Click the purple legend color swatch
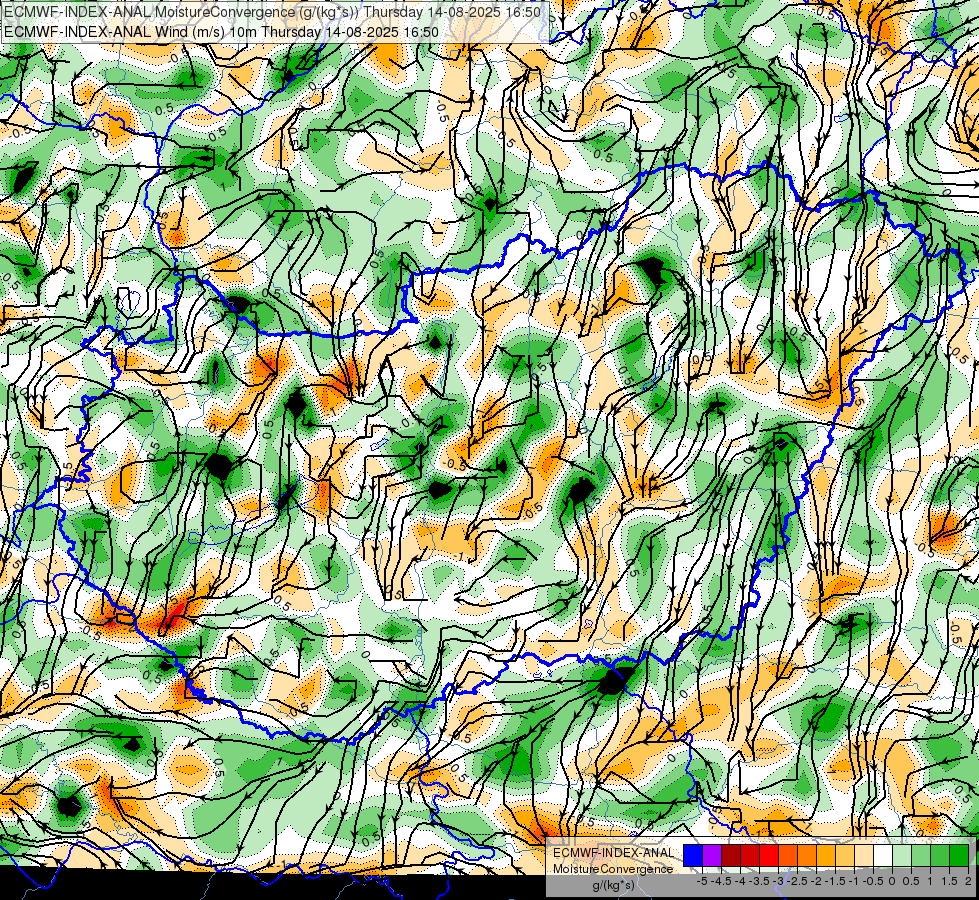The image size is (979, 900). pyautogui.click(x=712, y=855)
